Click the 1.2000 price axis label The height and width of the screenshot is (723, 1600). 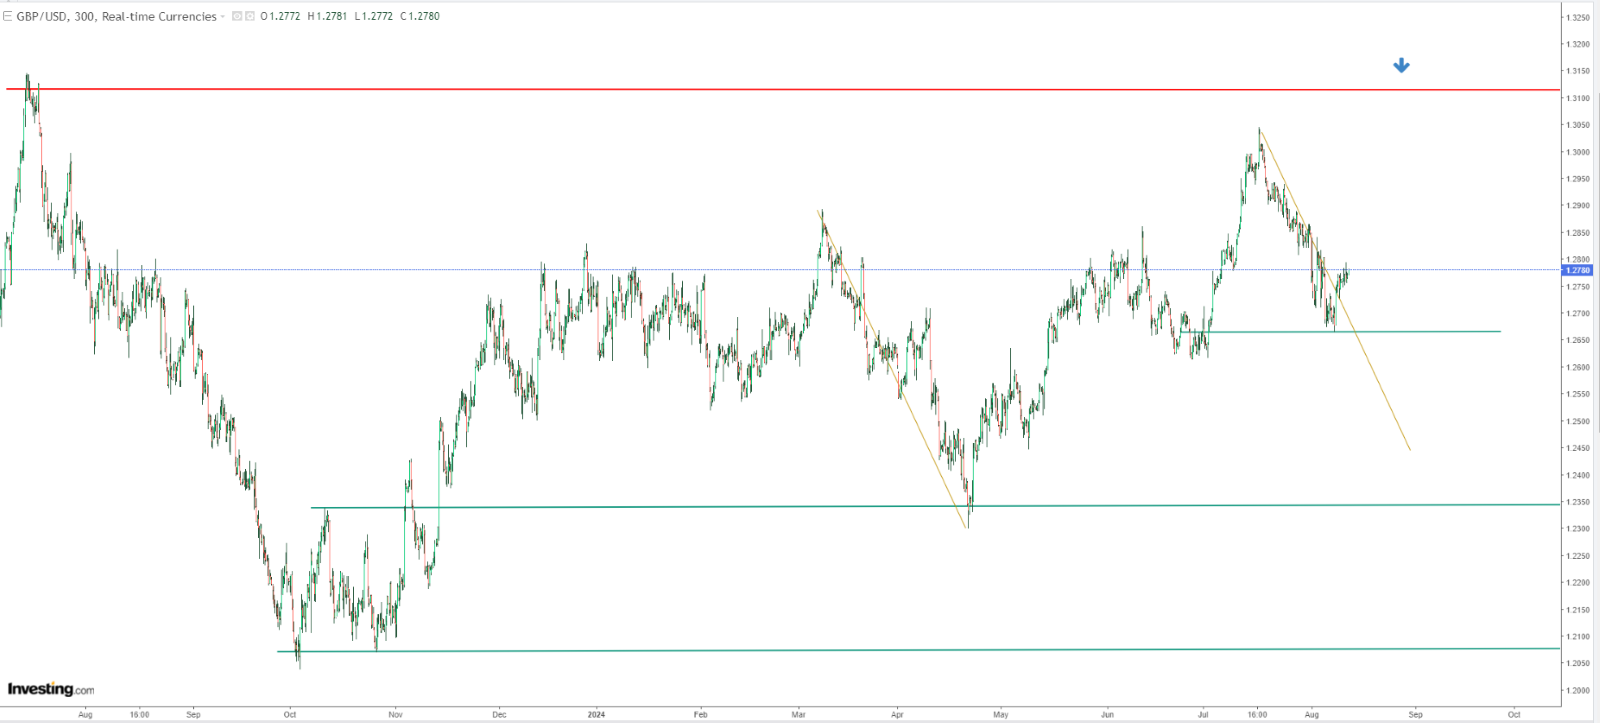pos(1579,690)
